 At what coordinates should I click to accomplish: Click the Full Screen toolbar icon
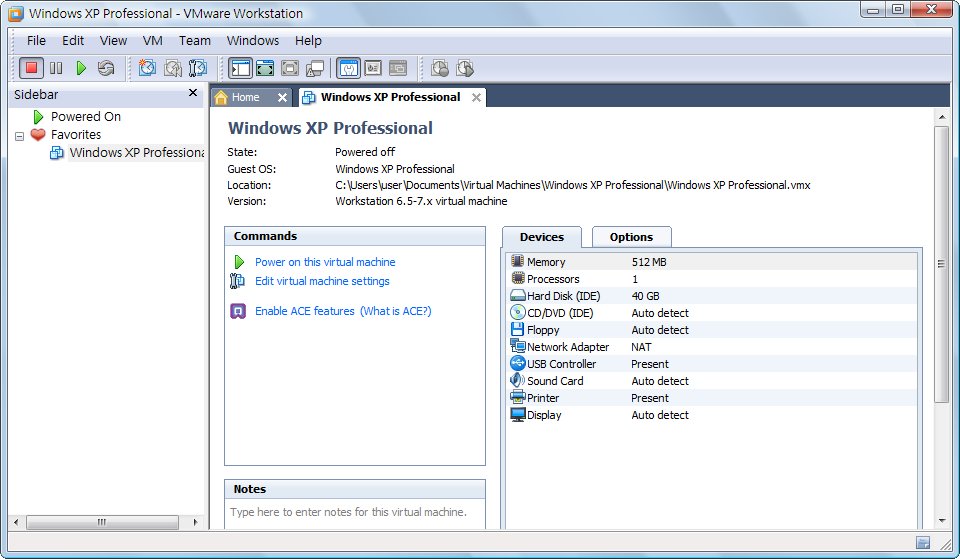pyautogui.click(x=290, y=68)
